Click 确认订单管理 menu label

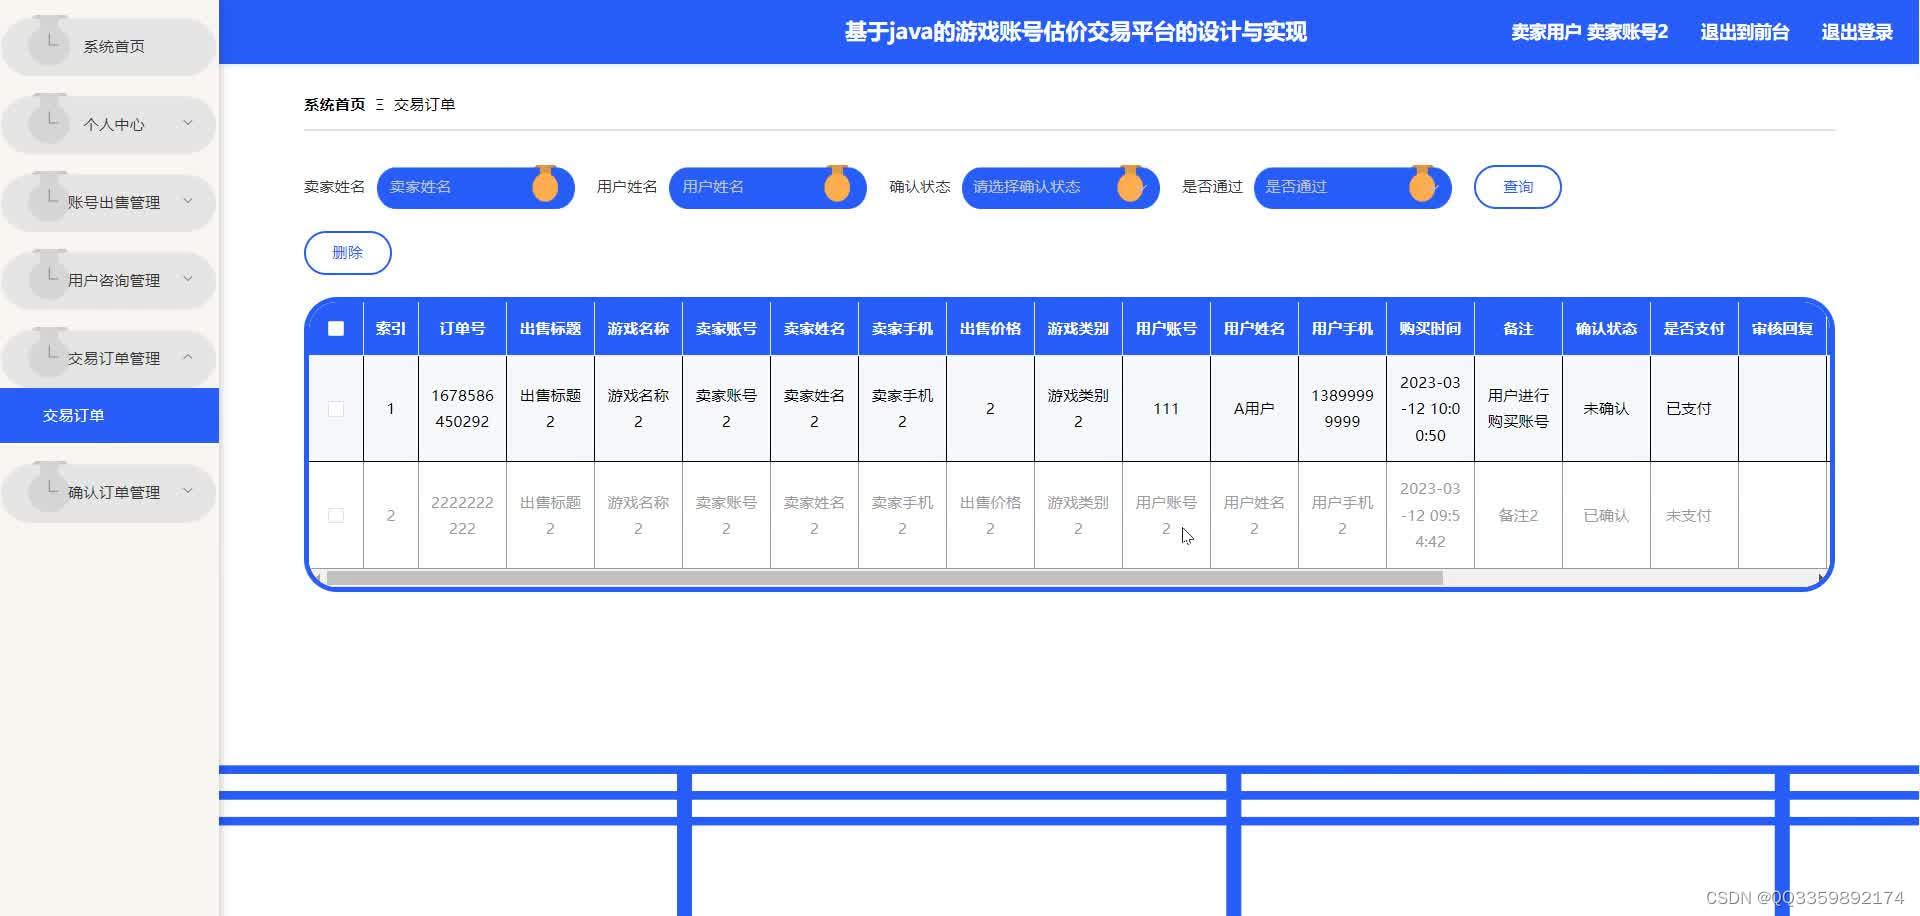(113, 492)
